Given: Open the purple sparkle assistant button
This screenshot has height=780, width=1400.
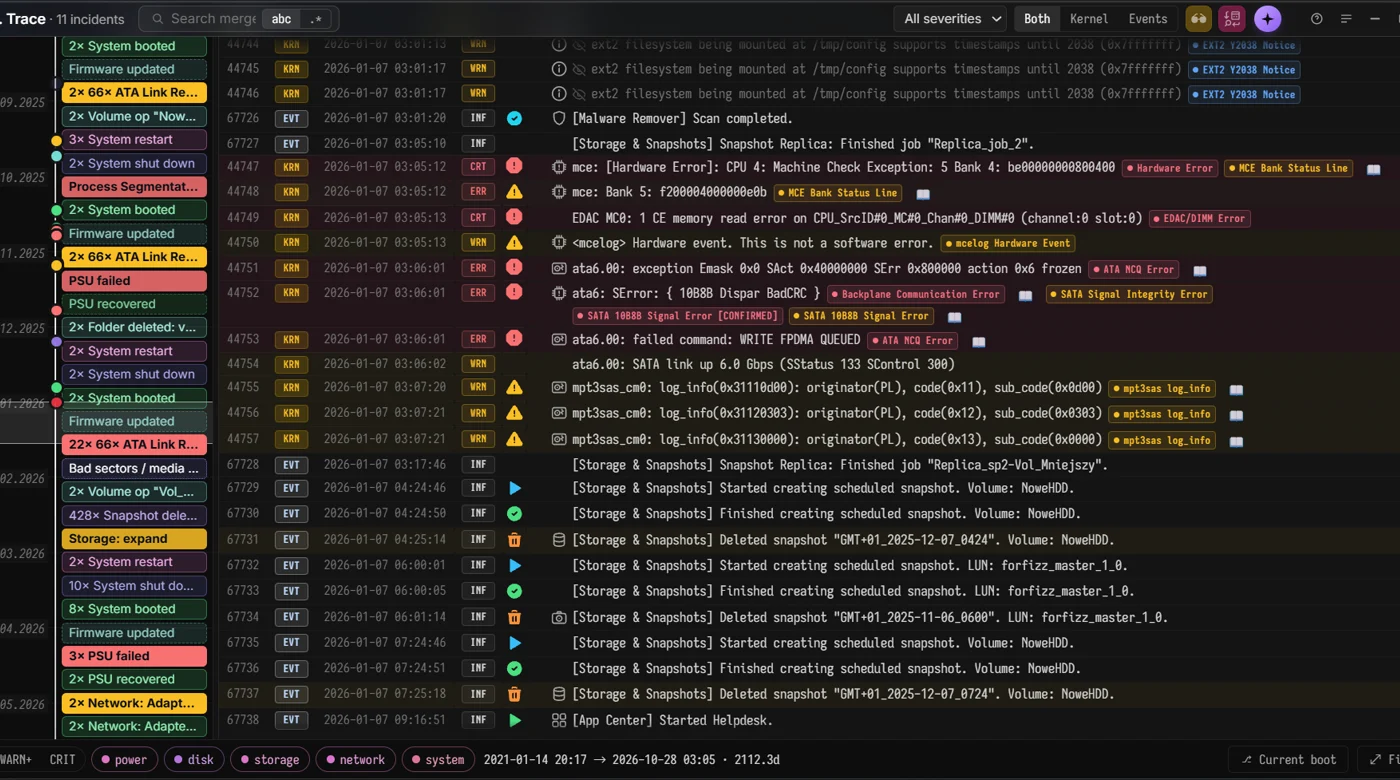Looking at the screenshot, I should click(1268, 19).
